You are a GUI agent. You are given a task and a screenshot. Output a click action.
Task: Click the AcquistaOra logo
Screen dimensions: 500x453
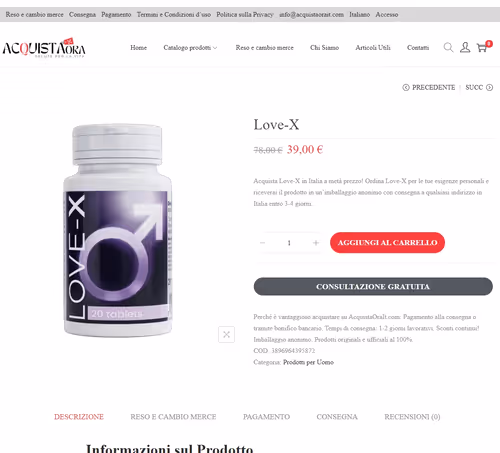coord(44,48)
